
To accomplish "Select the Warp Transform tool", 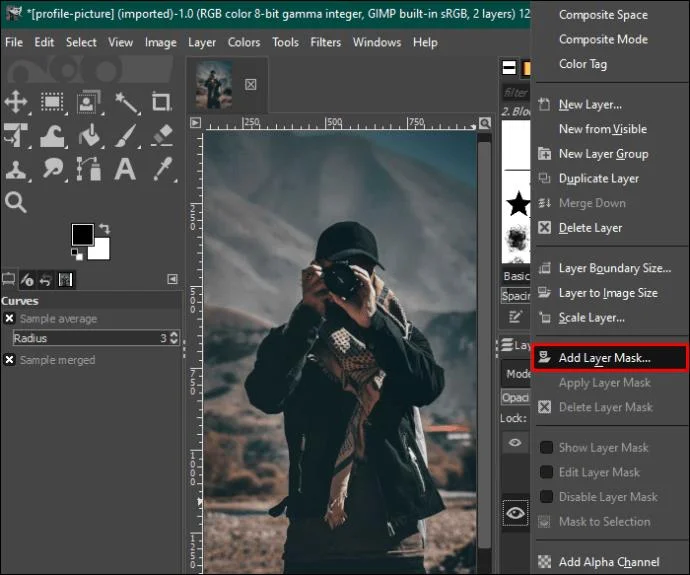I will click(x=52, y=135).
